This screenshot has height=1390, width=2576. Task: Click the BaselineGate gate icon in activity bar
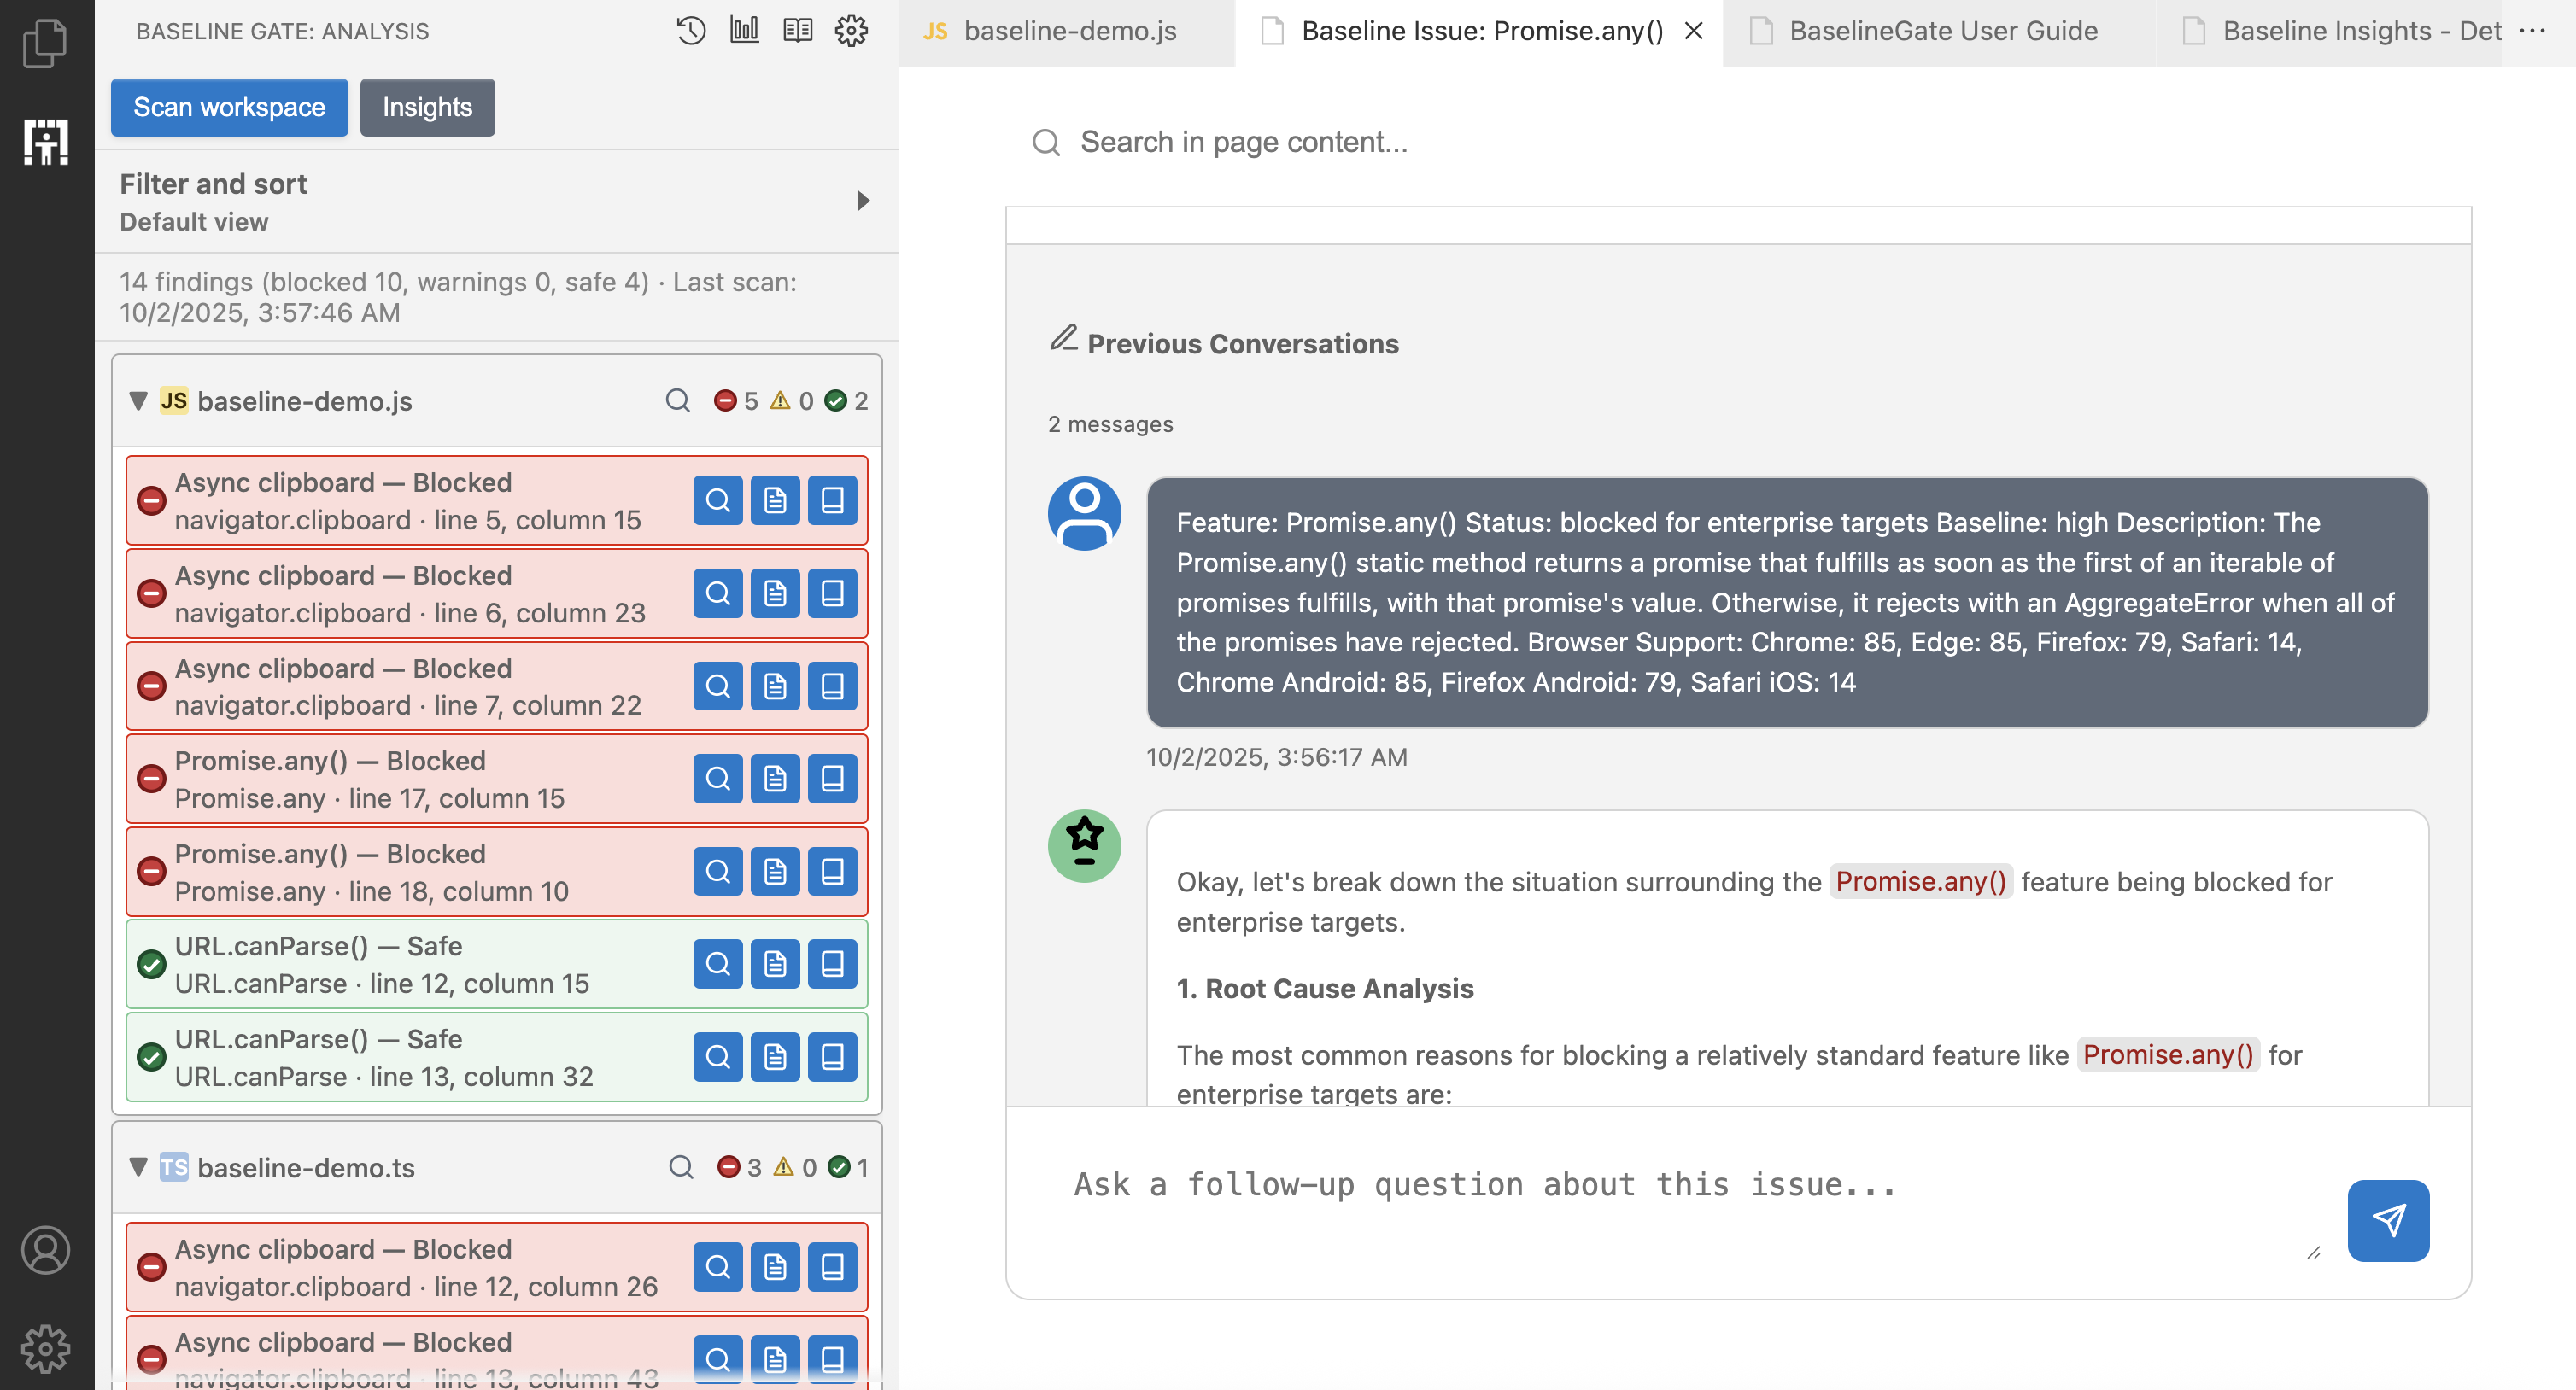[x=46, y=142]
